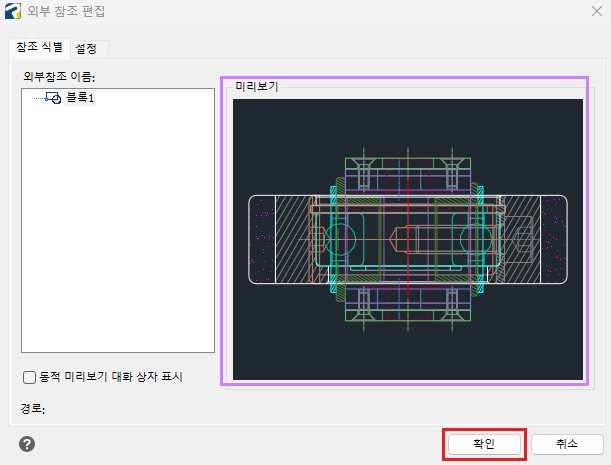
Task: Click the application logo in title bar
Action: [13, 11]
